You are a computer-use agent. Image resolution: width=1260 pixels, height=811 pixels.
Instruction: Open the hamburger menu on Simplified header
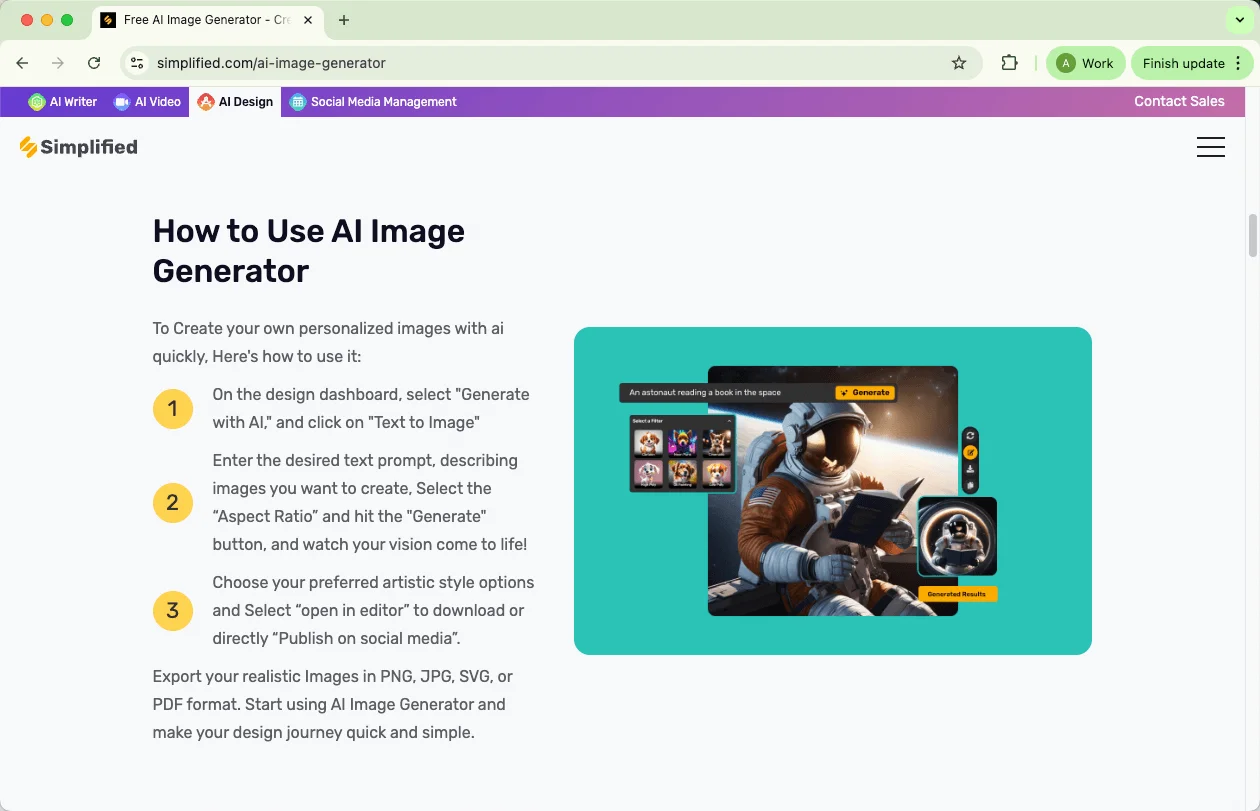tap(1210, 147)
